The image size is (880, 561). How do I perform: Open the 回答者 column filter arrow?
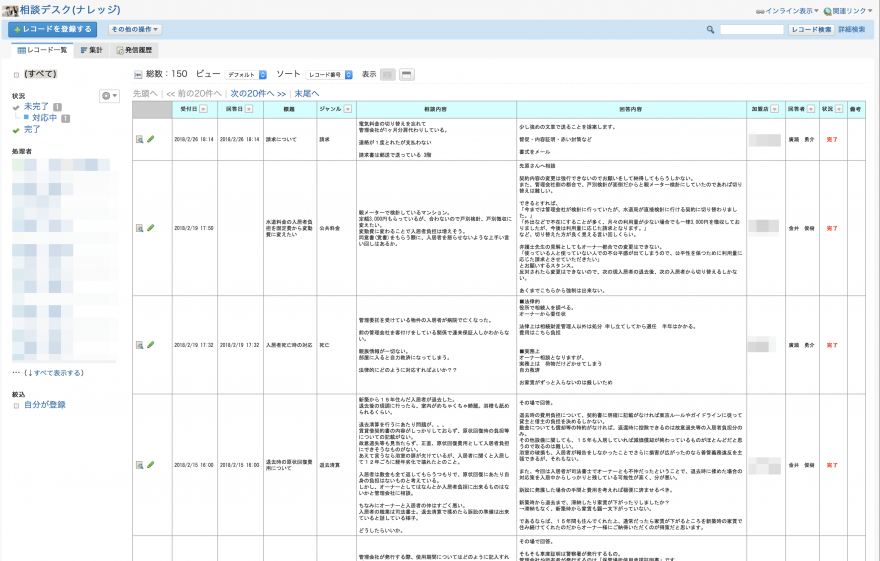coord(811,109)
